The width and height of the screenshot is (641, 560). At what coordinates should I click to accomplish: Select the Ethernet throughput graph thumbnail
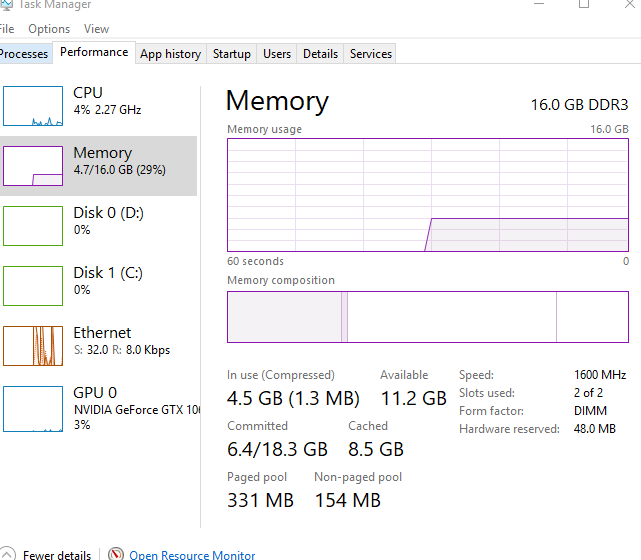33,346
